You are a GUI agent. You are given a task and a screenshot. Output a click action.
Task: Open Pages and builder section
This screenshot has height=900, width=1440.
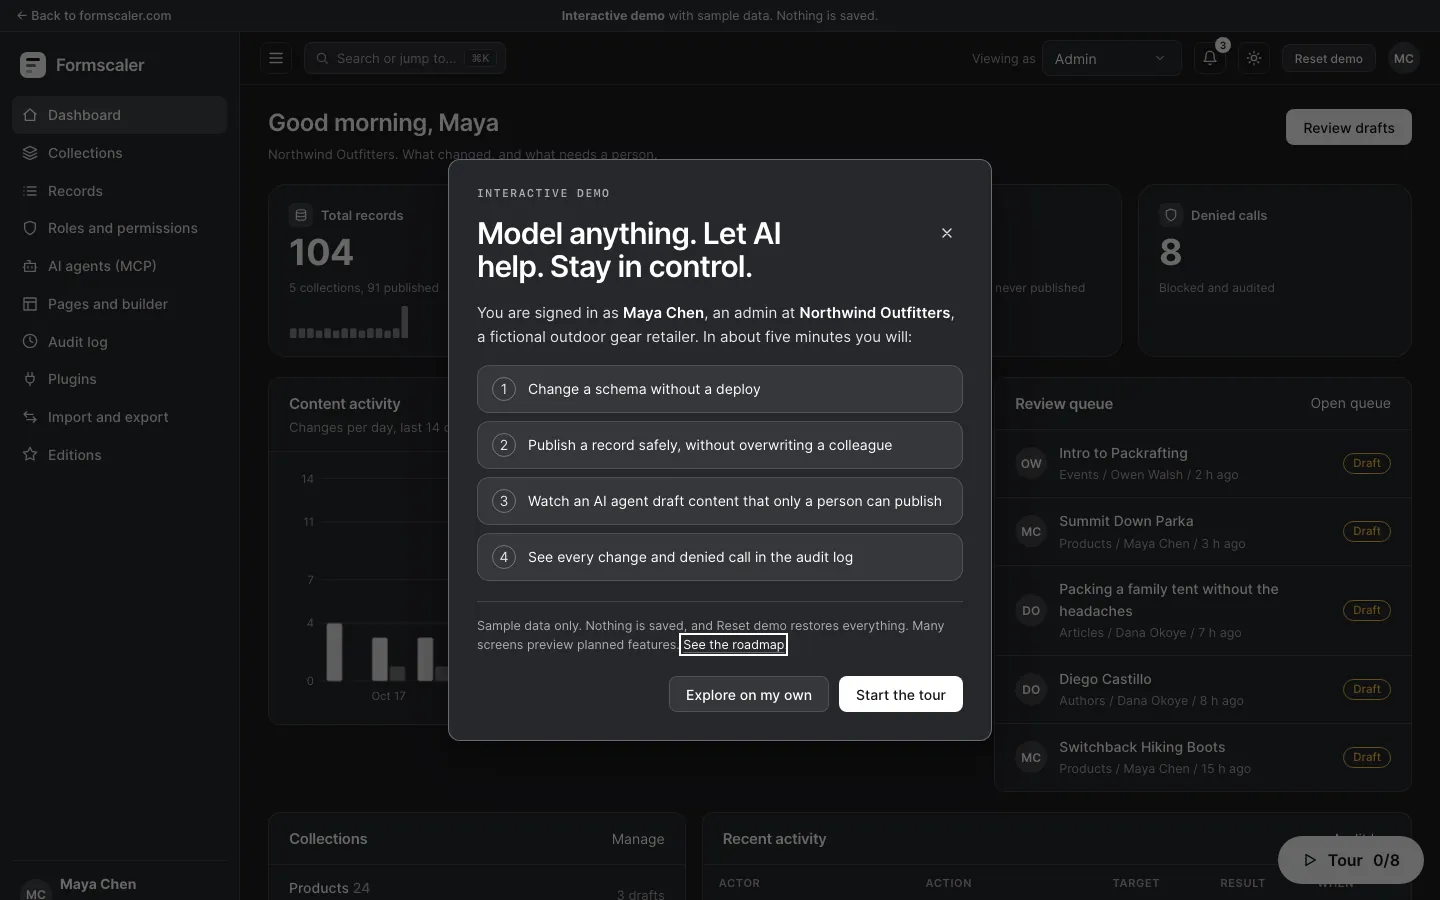click(119, 304)
